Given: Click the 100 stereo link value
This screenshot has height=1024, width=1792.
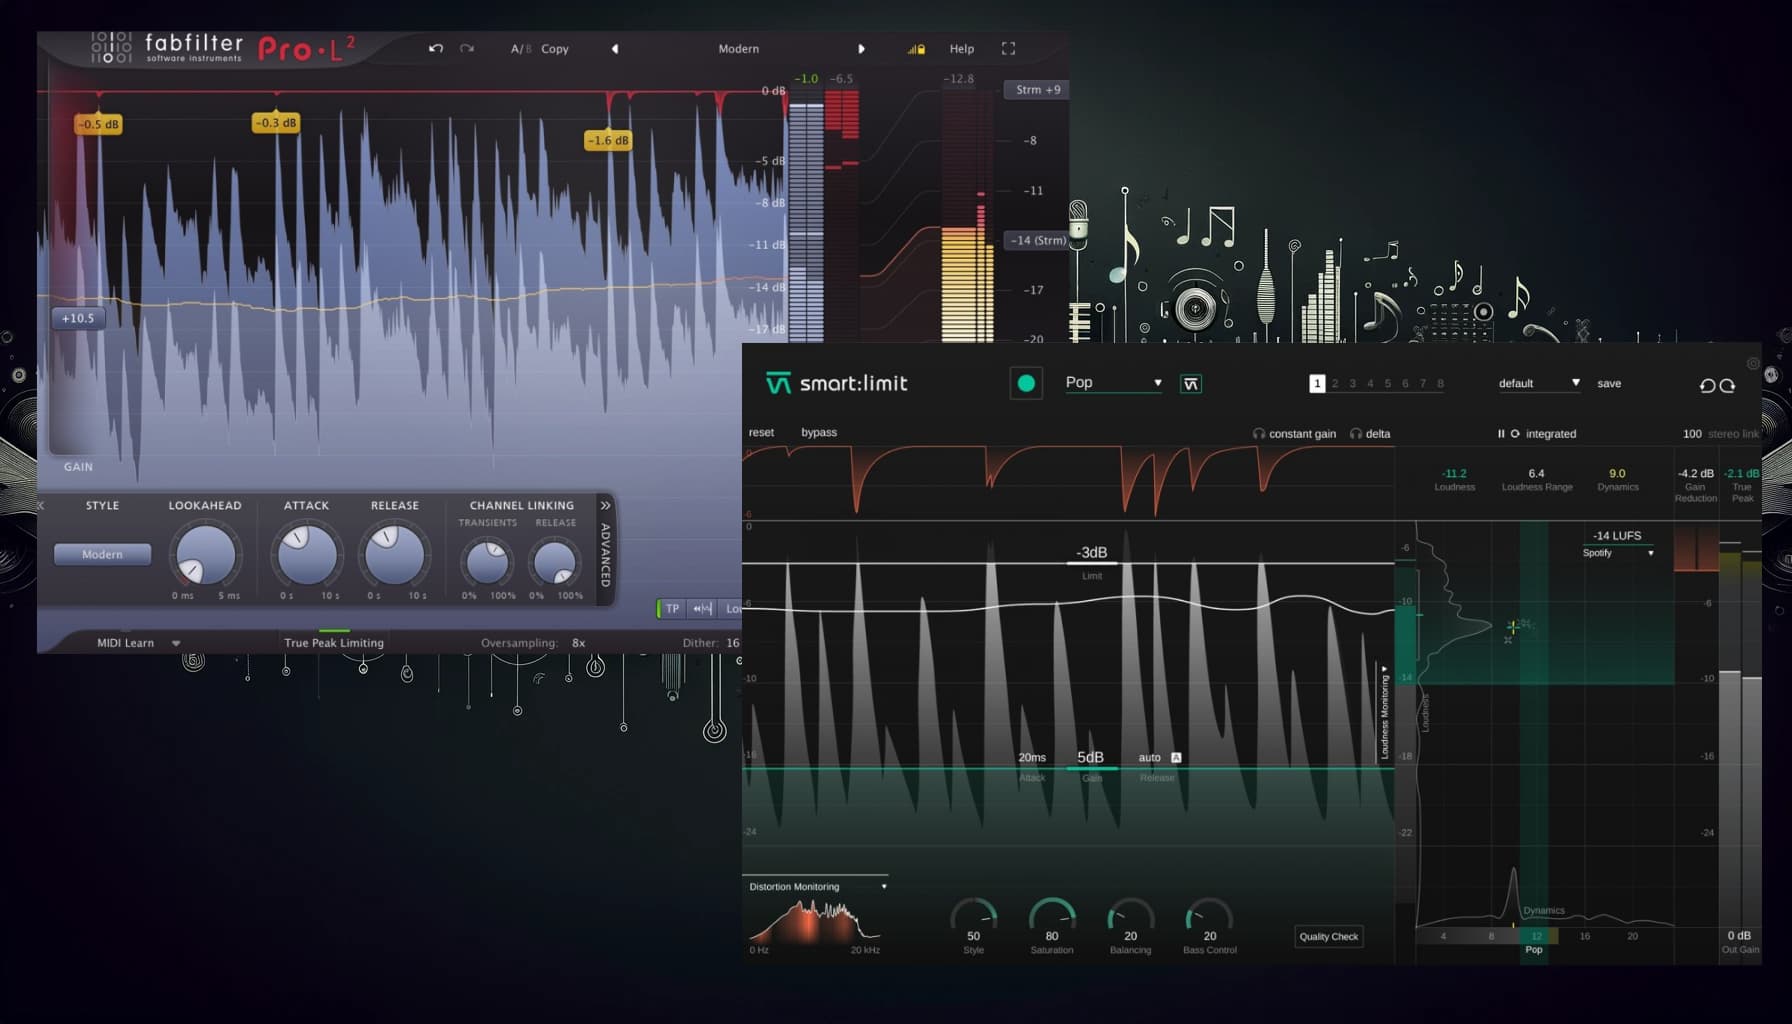Looking at the screenshot, I should (1692, 433).
